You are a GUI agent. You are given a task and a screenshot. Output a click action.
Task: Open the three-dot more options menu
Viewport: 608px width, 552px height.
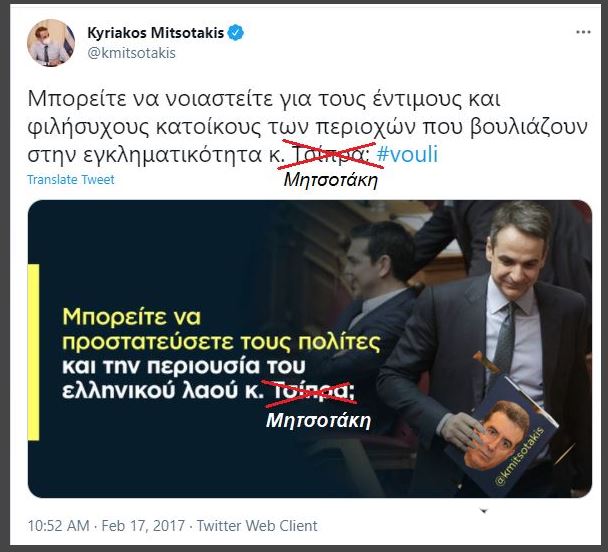click(583, 32)
